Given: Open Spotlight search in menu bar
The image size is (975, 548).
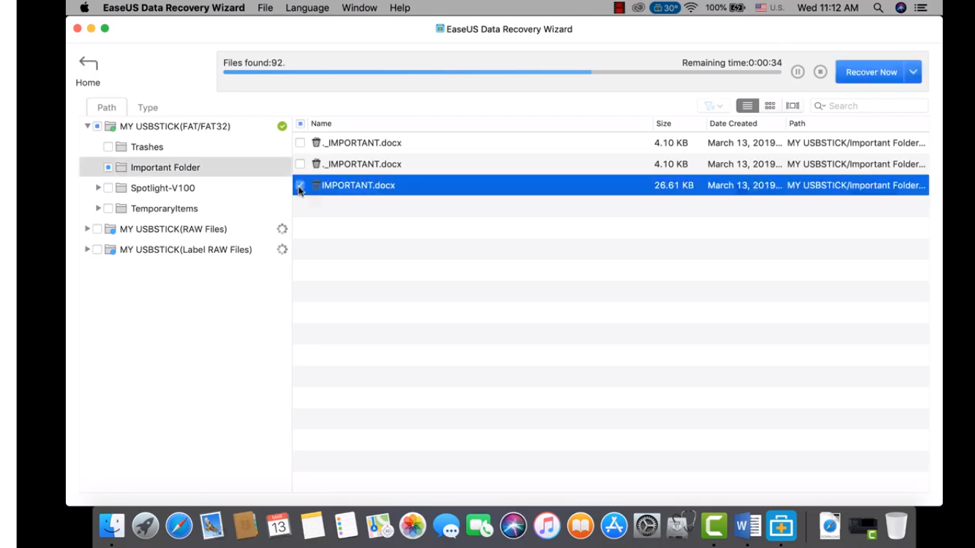Looking at the screenshot, I should click(x=878, y=8).
